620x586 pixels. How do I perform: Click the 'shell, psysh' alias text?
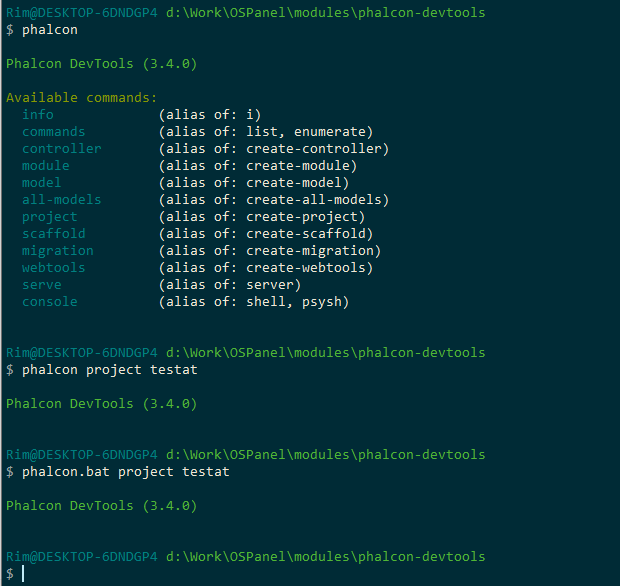(x=293, y=302)
